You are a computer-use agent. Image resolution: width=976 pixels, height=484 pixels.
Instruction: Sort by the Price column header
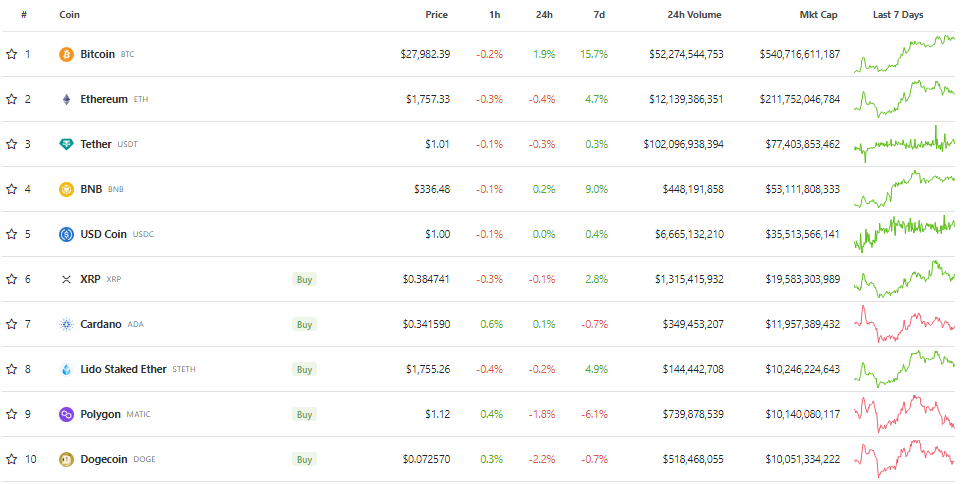point(436,15)
